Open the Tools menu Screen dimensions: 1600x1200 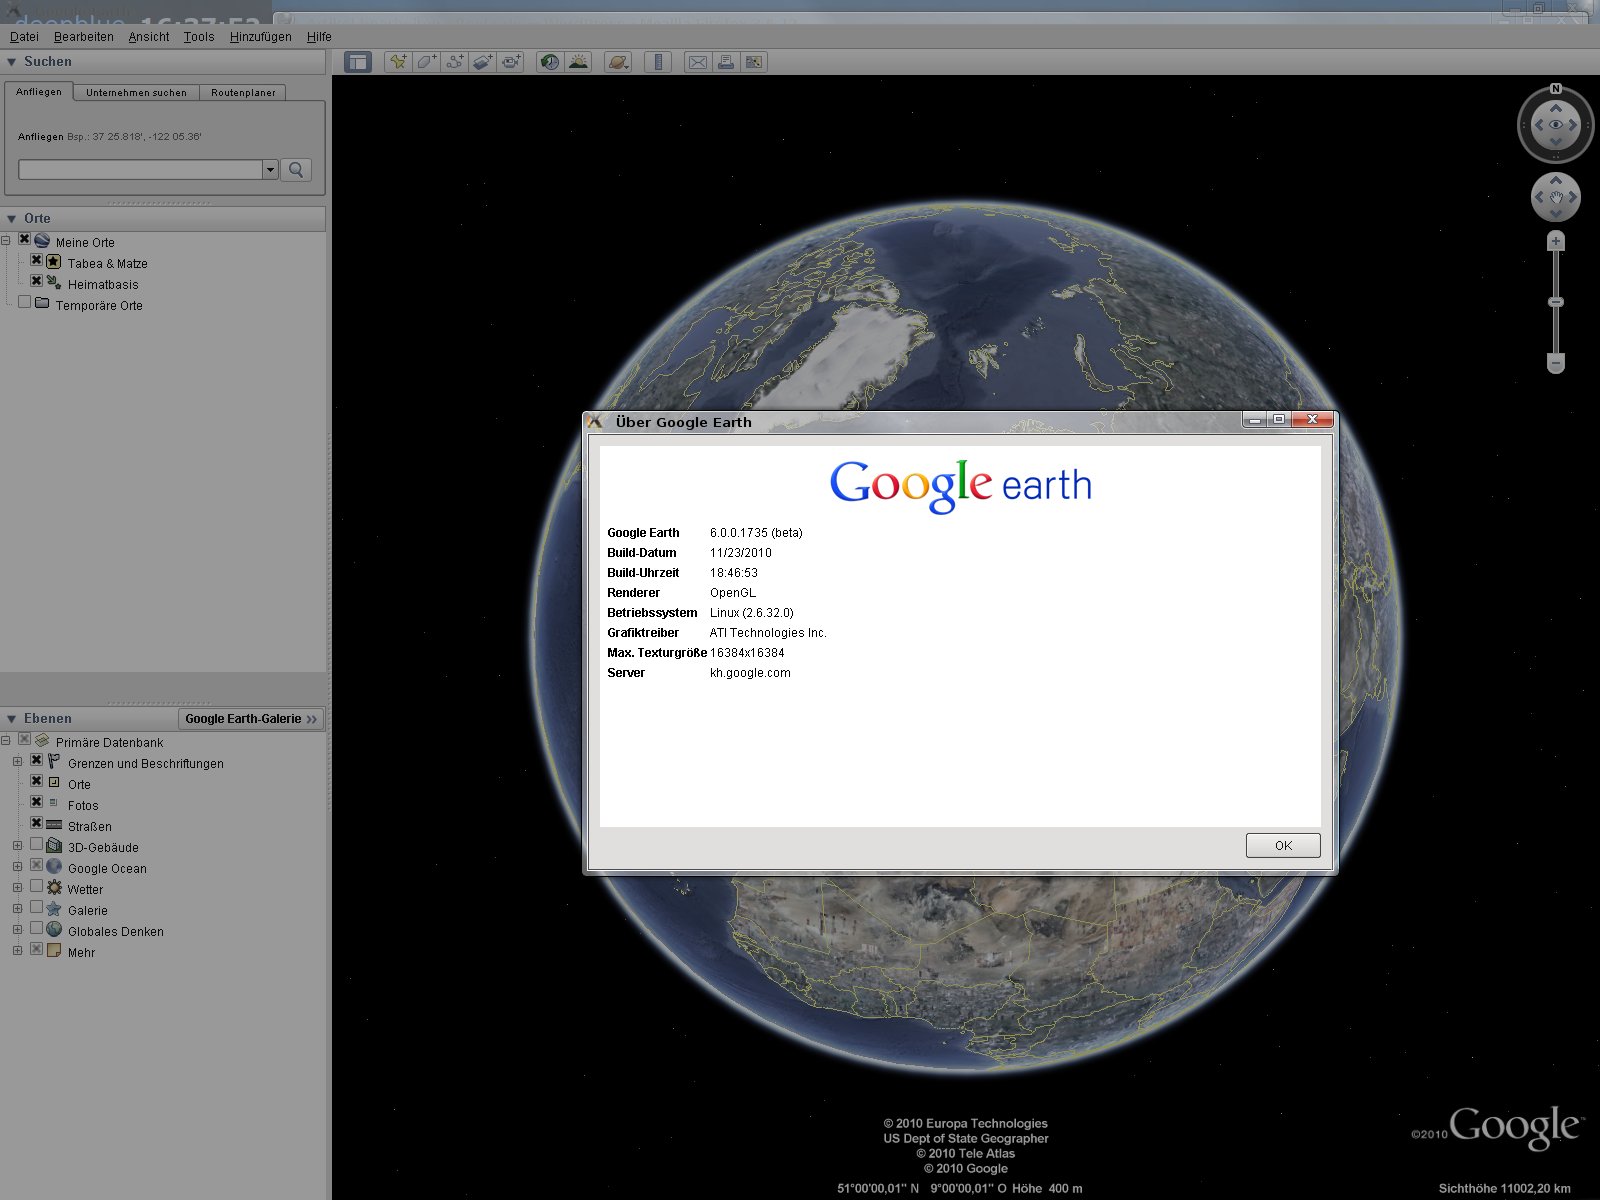coord(199,37)
